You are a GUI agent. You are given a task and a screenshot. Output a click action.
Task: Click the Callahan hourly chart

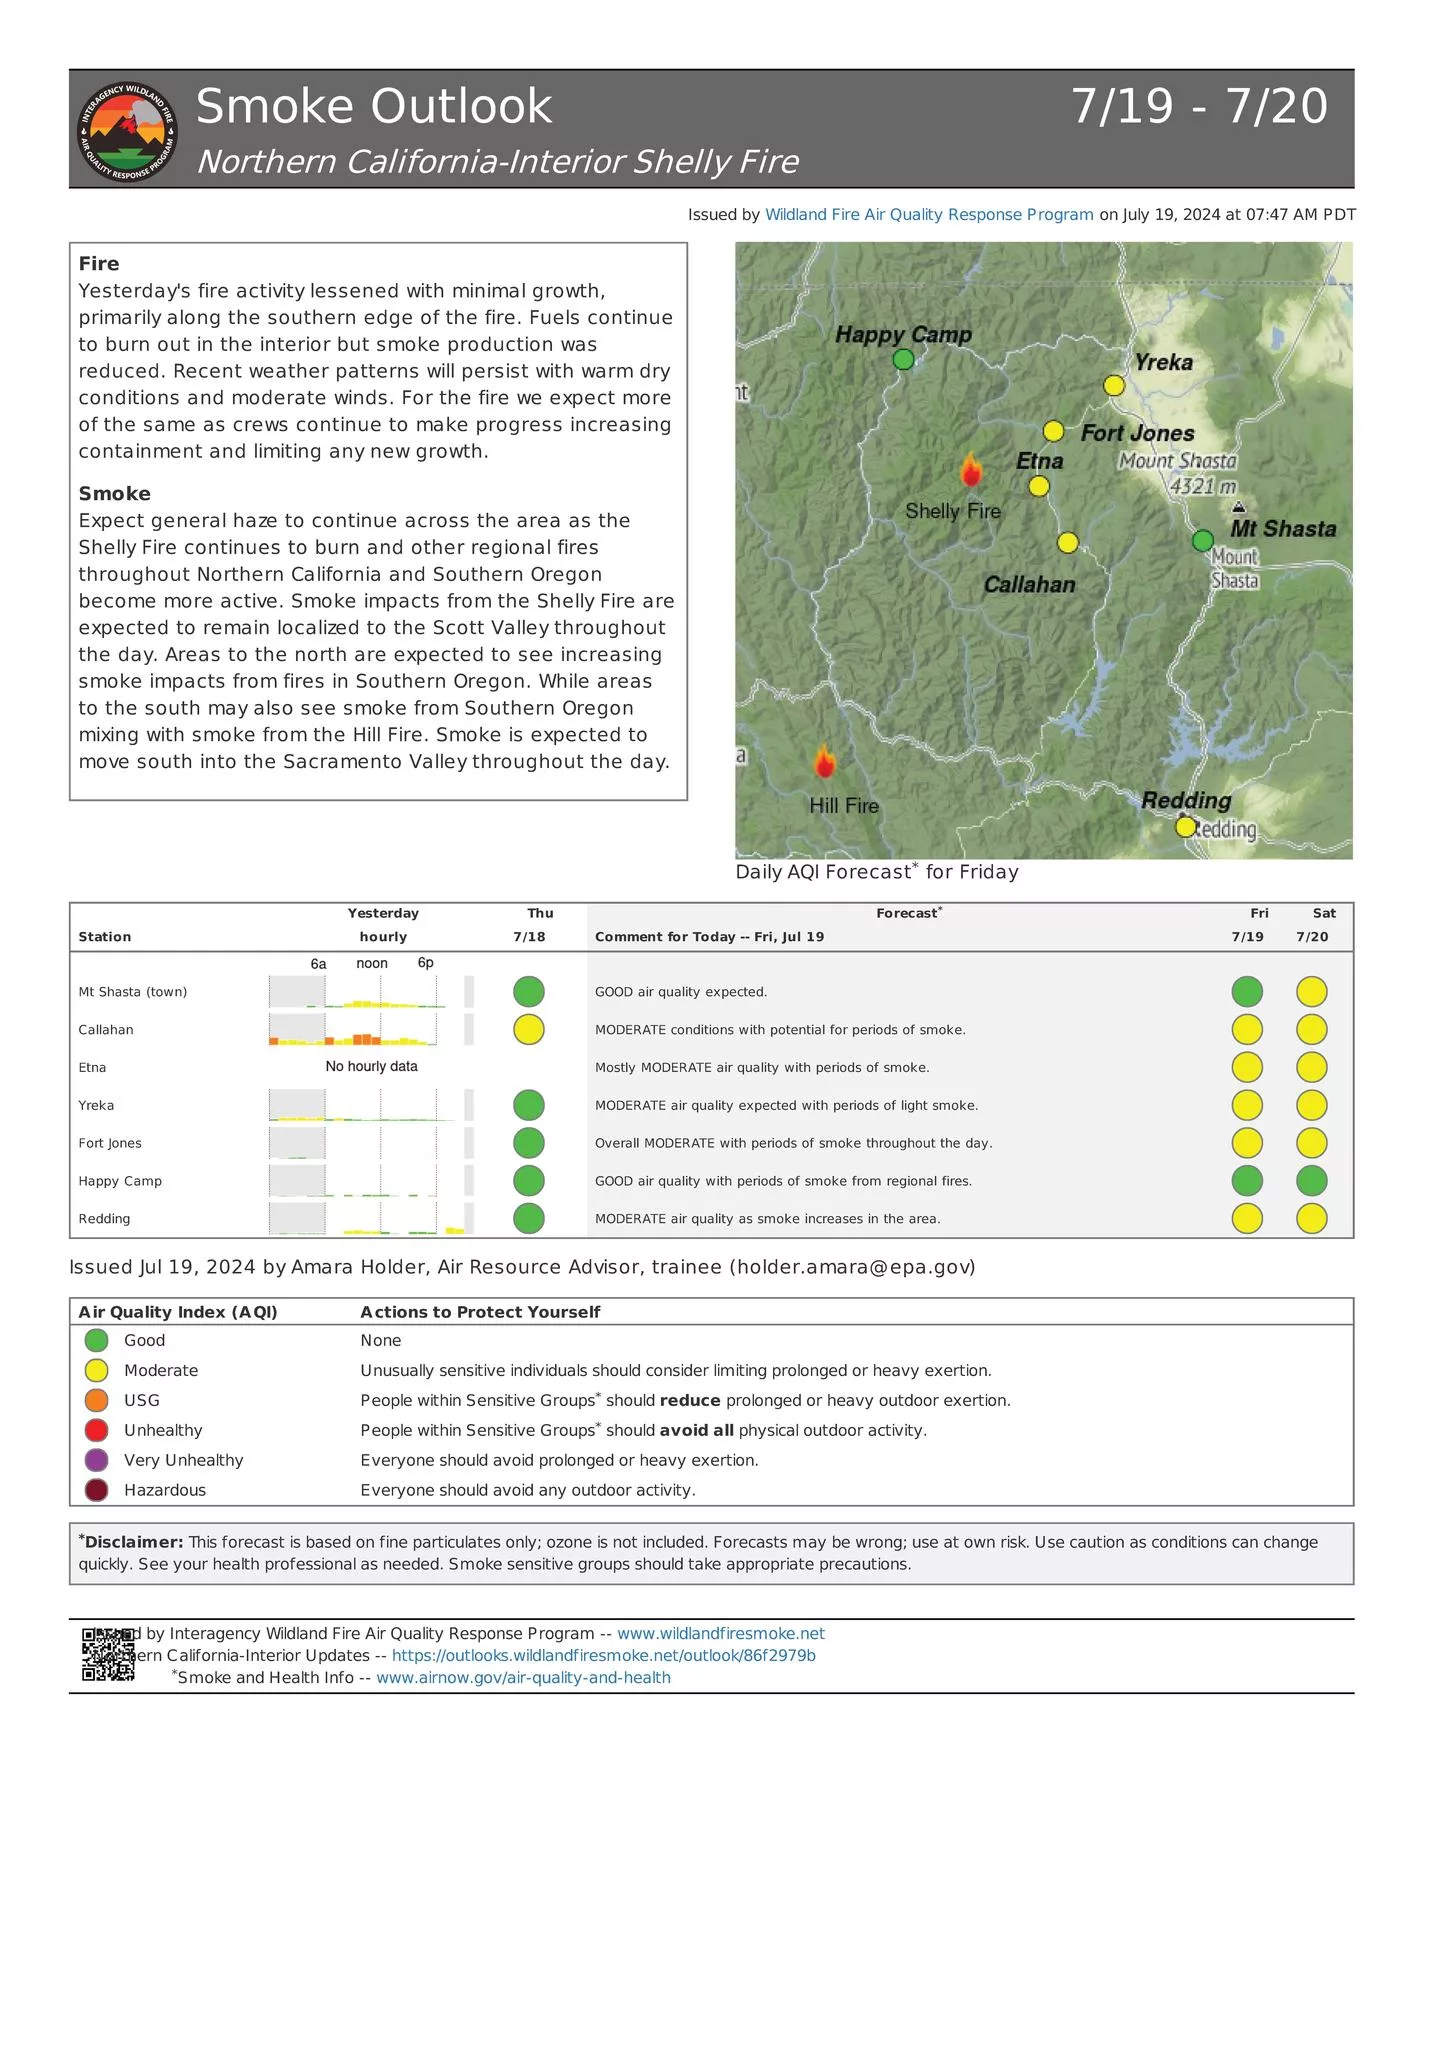pos(371,1029)
